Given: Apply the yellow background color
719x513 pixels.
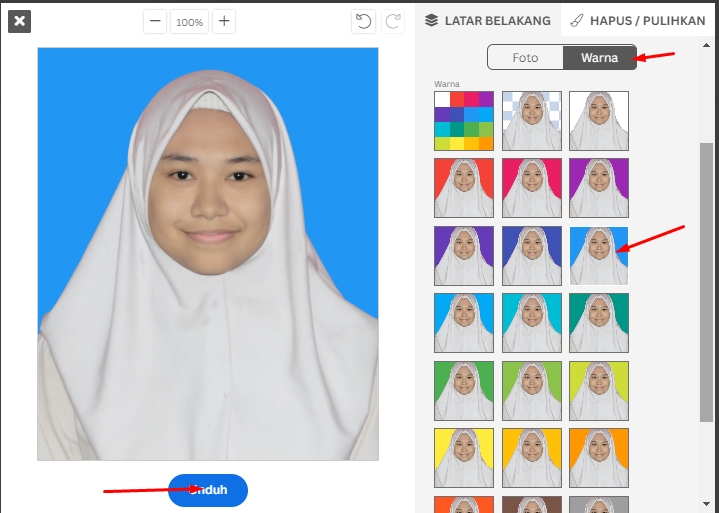Looking at the screenshot, I should coord(464,458).
